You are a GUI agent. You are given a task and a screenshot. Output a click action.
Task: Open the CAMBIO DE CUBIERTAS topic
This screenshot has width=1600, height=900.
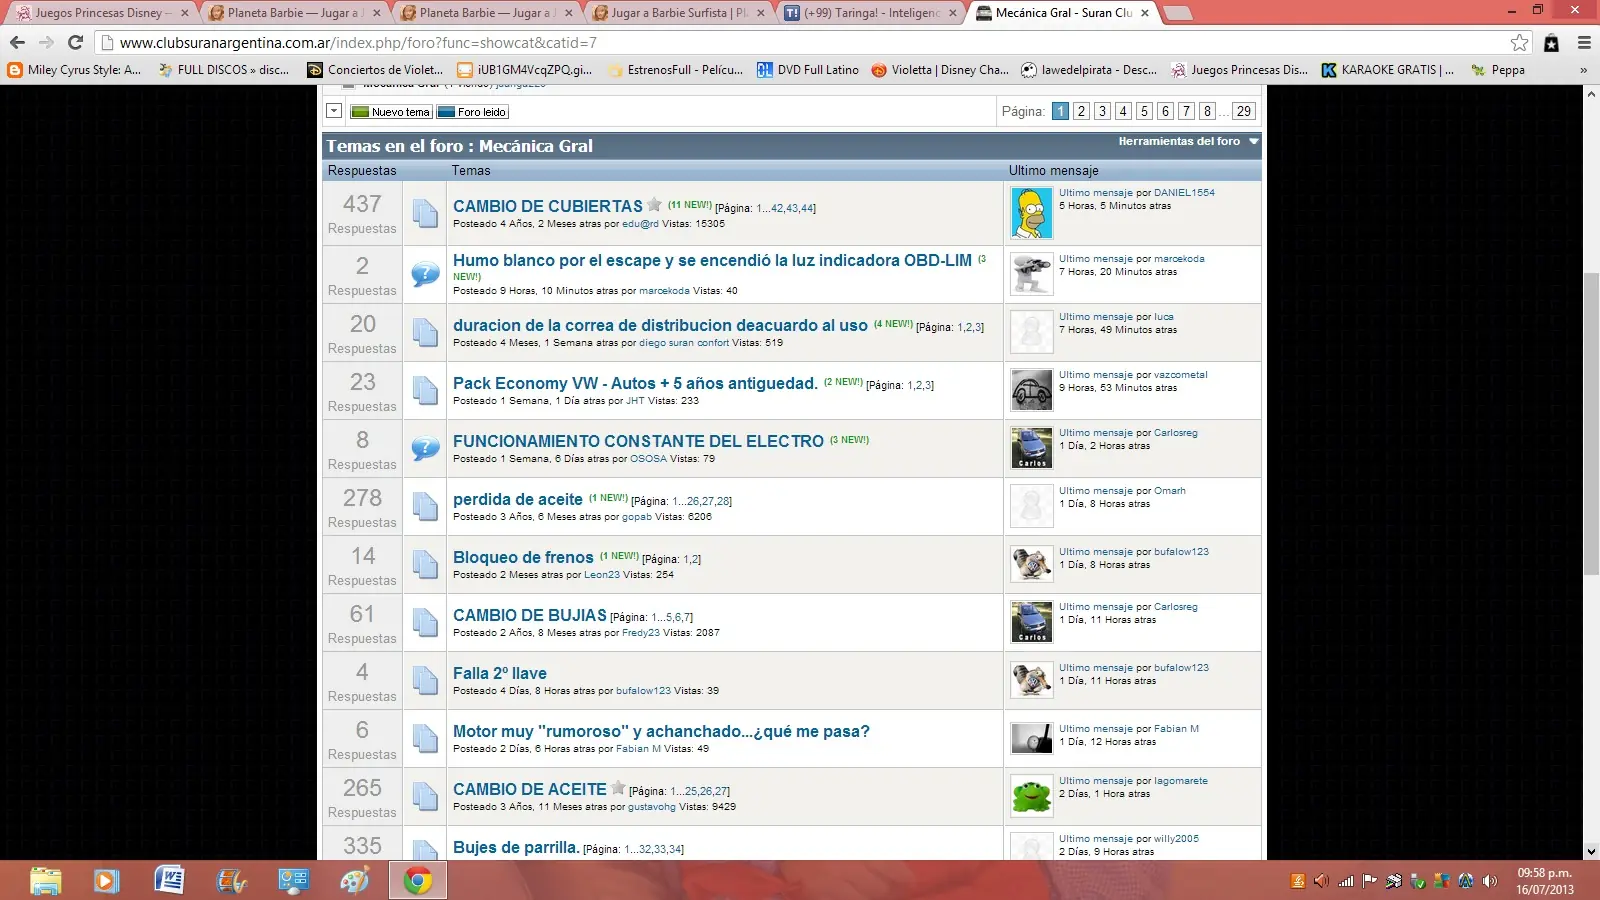[548, 206]
